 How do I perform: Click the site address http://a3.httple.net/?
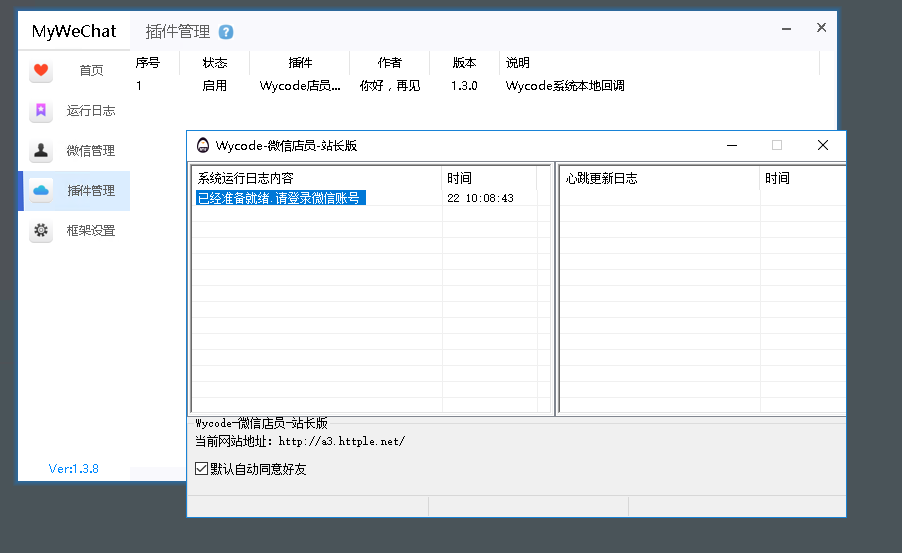pyautogui.click(x=342, y=441)
